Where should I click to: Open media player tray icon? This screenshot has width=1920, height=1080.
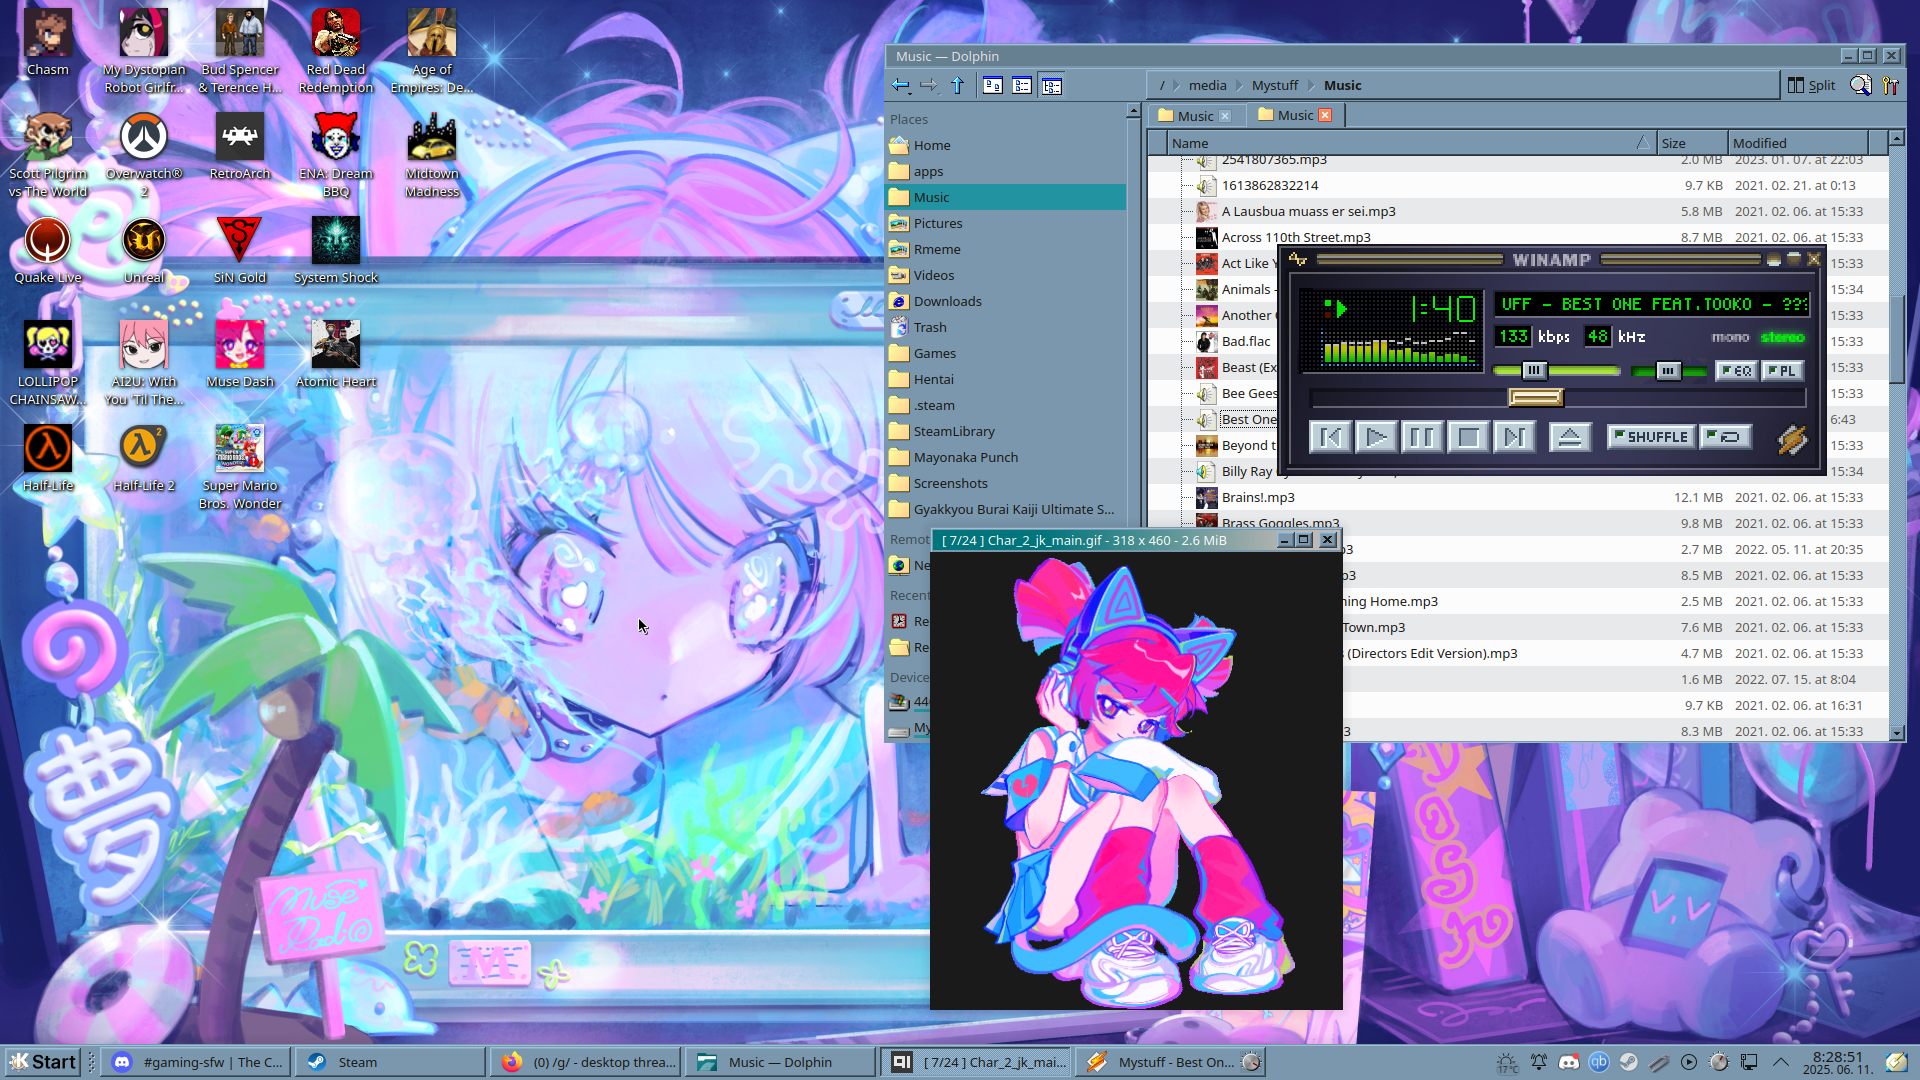coord(1689,1062)
